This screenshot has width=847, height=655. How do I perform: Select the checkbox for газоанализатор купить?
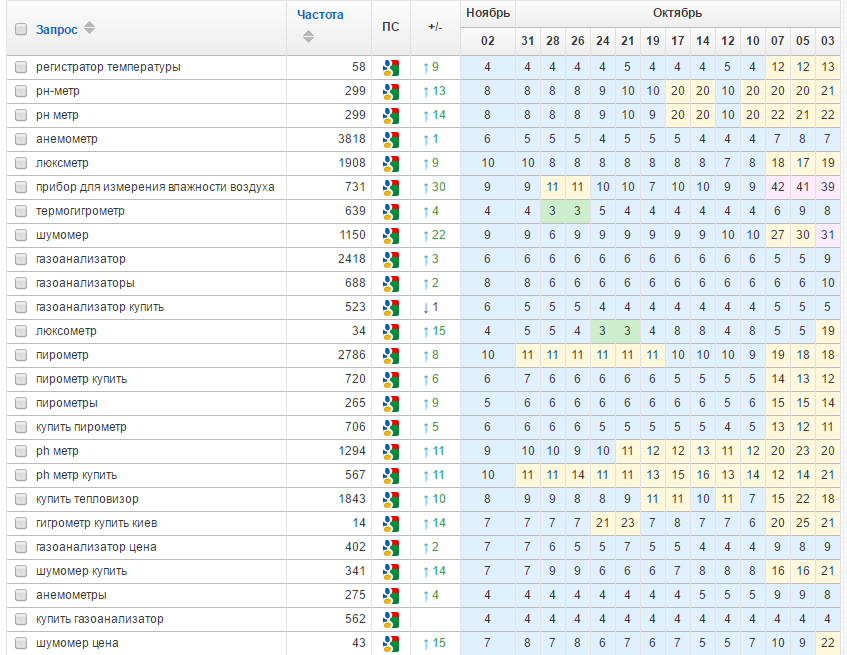[21, 307]
